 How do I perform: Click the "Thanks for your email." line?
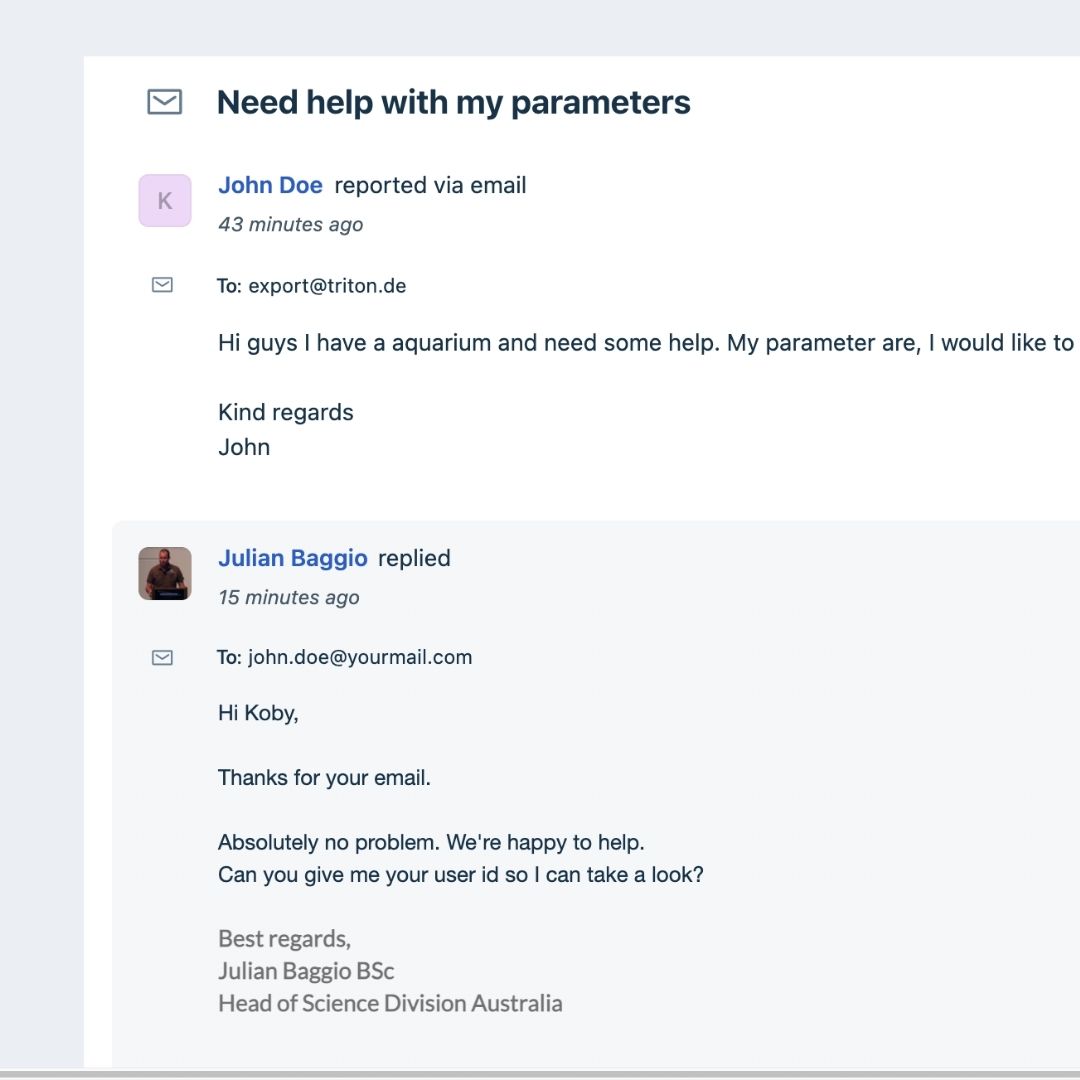click(324, 777)
